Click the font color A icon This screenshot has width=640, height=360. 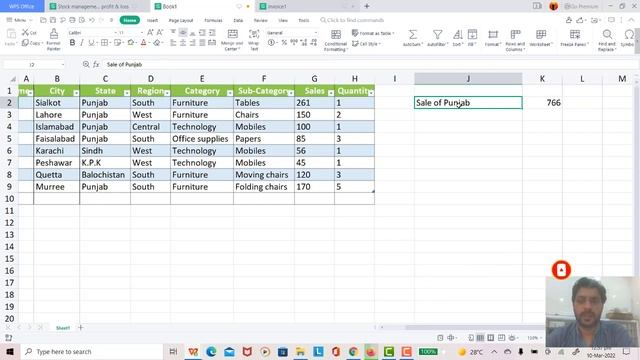tap(143, 42)
